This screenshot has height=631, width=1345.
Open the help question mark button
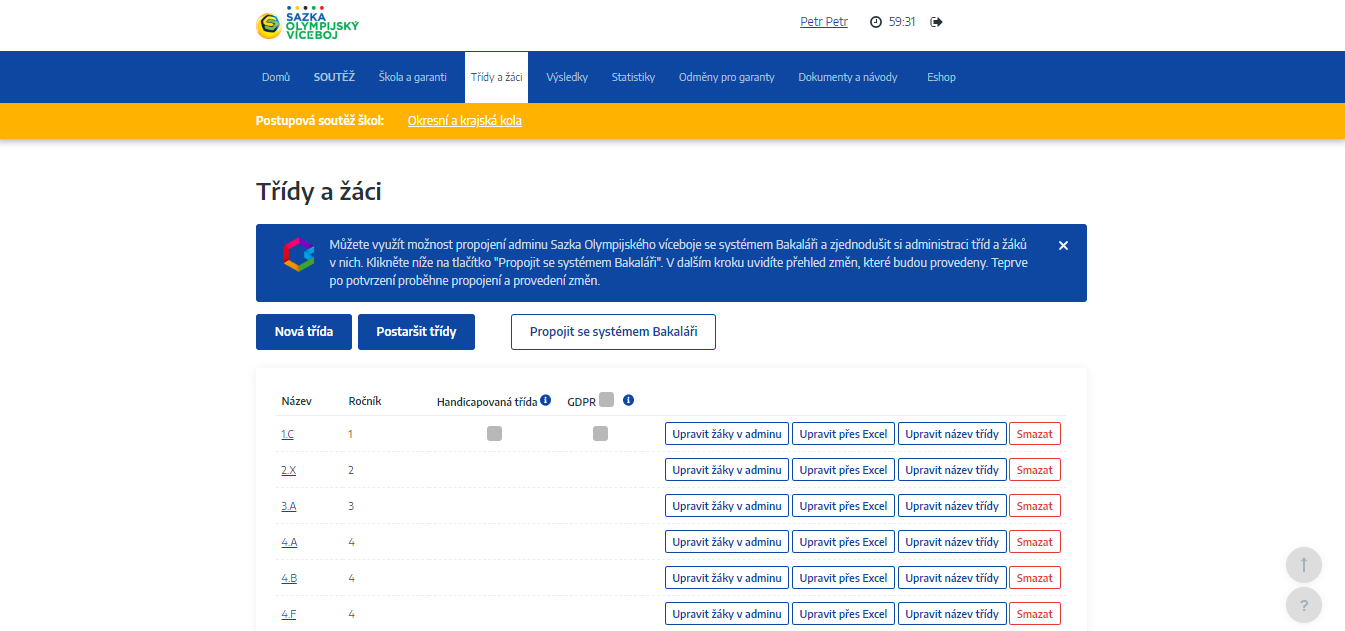pyautogui.click(x=1303, y=605)
